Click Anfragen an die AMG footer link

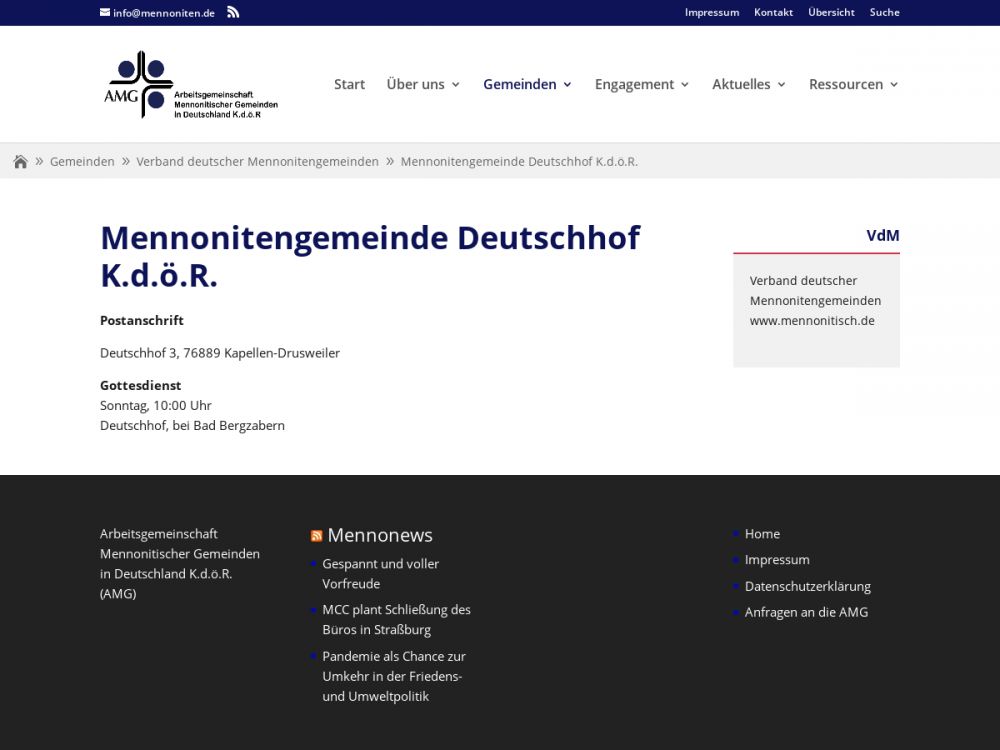point(806,612)
